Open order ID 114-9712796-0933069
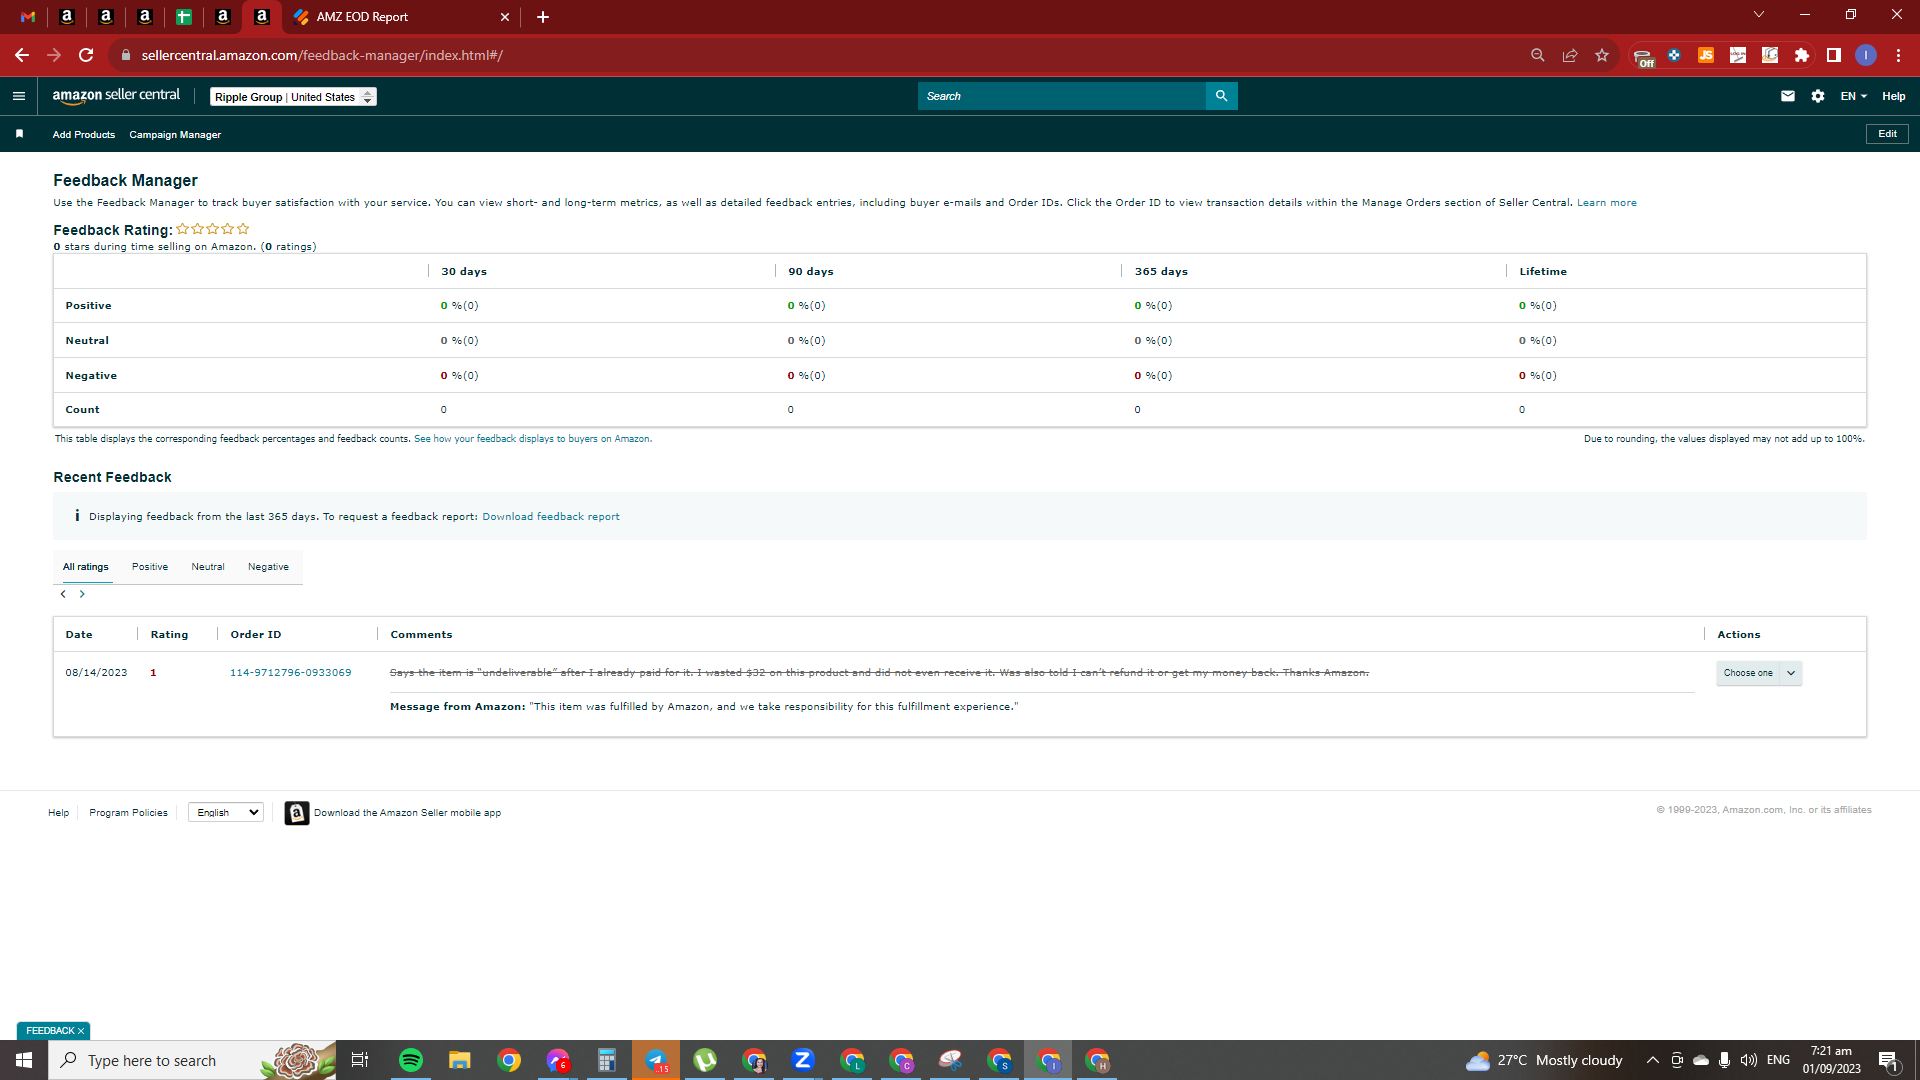This screenshot has width=1920, height=1080. coord(291,673)
